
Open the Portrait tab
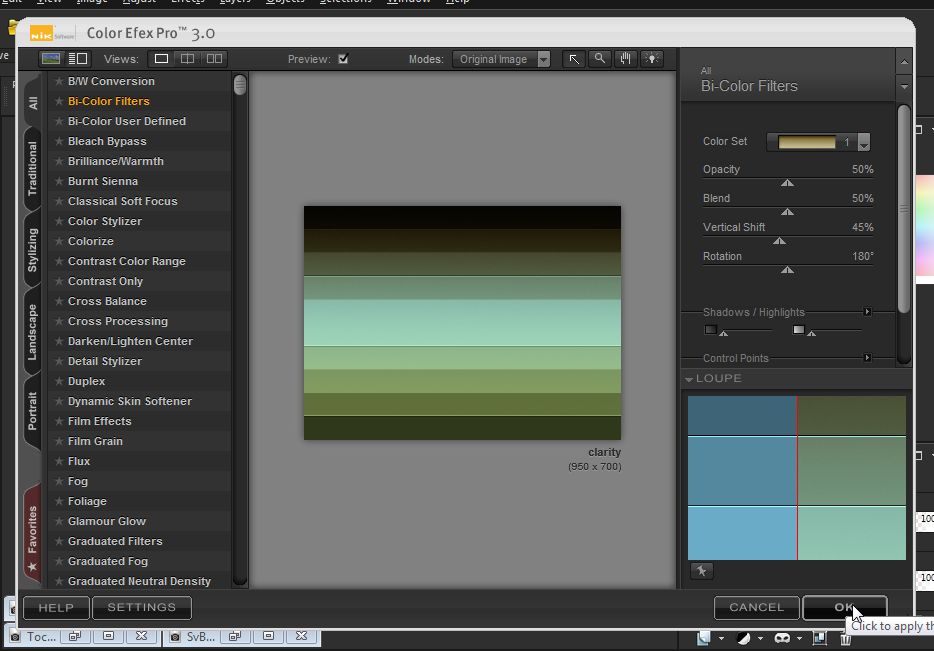(x=32, y=410)
